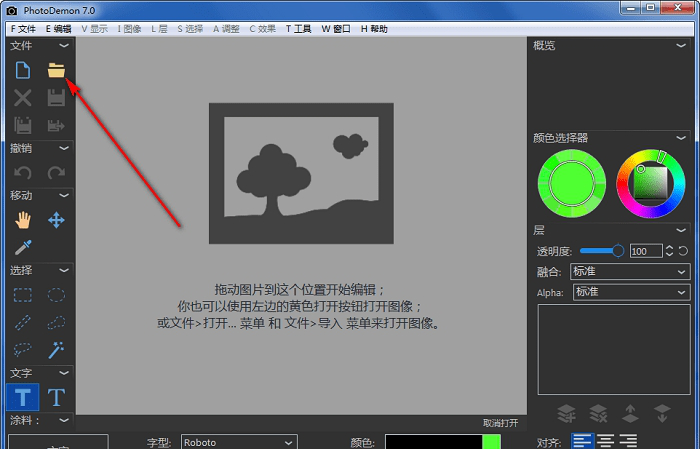700x466 pixels.
Task: Set text alignment to center
Action: (605, 441)
